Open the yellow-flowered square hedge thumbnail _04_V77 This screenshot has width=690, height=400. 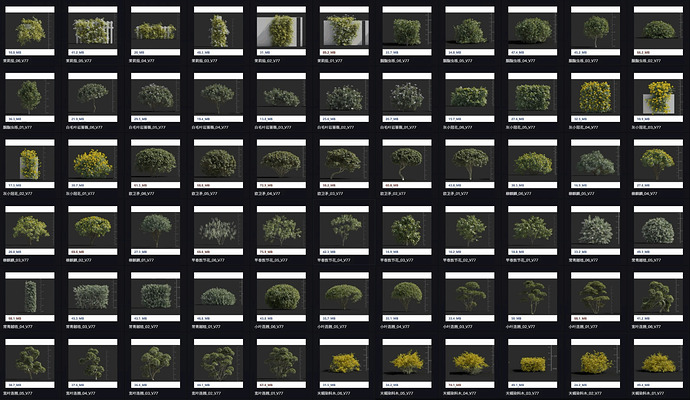[595, 97]
